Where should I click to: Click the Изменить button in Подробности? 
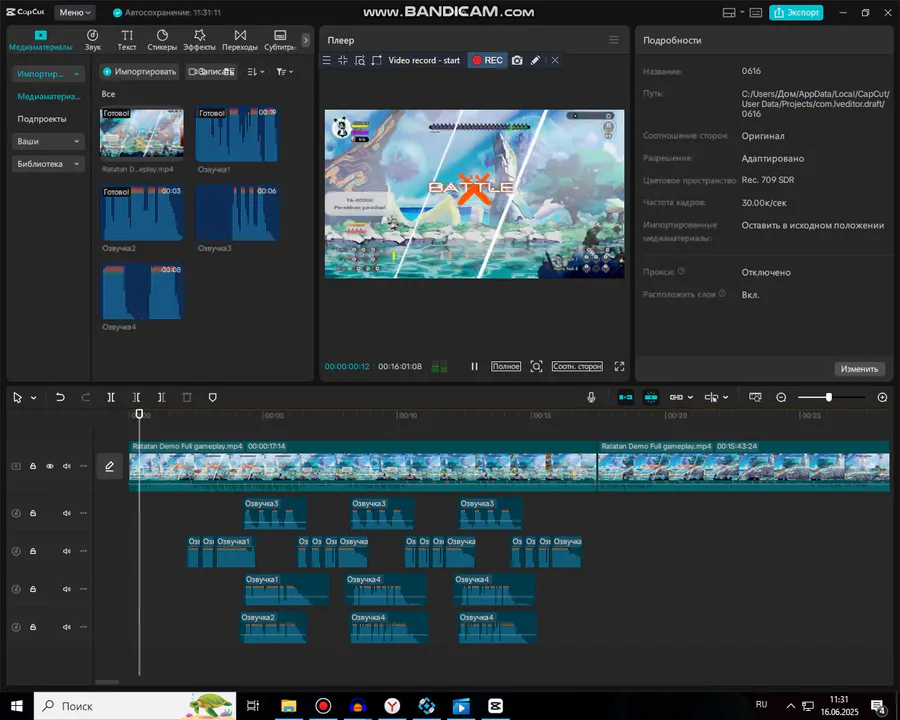[x=859, y=369]
